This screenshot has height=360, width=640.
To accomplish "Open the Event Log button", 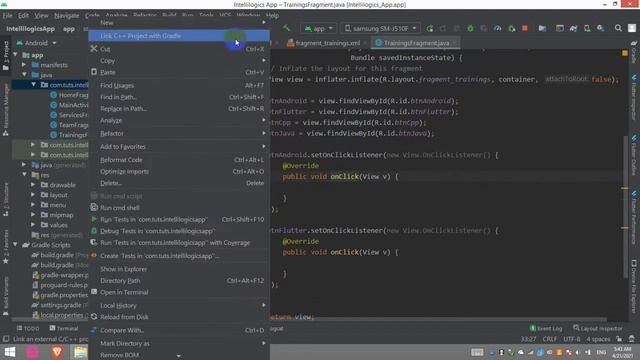I will [x=546, y=328].
